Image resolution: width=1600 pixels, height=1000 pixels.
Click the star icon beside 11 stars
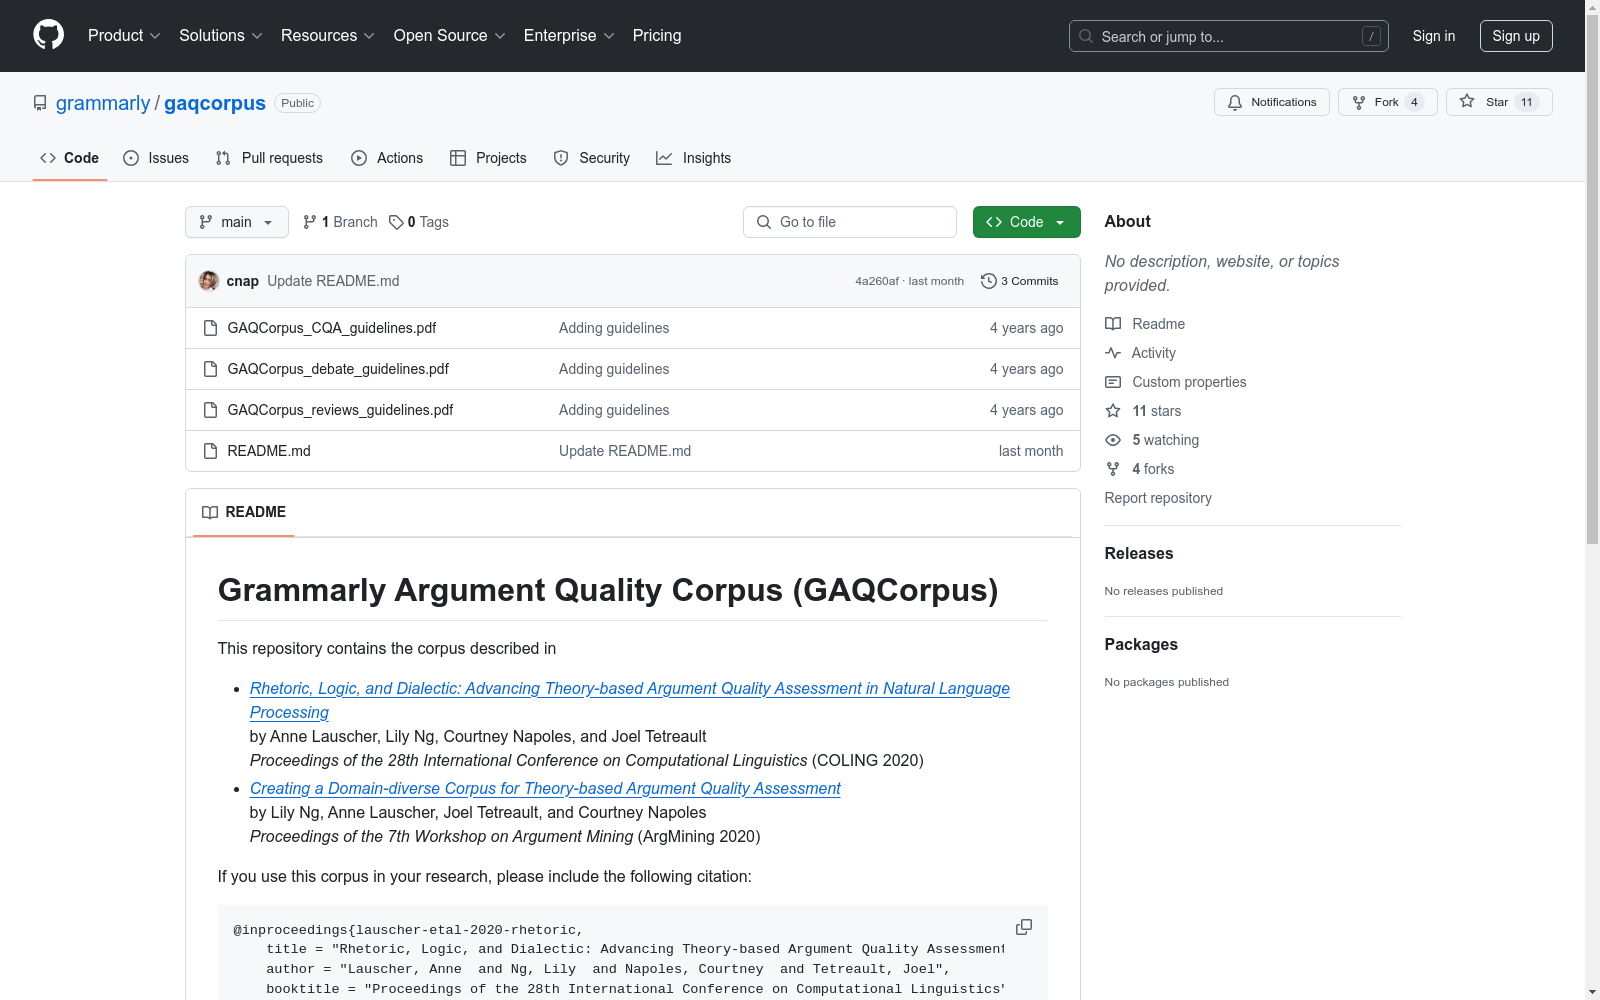(1113, 411)
